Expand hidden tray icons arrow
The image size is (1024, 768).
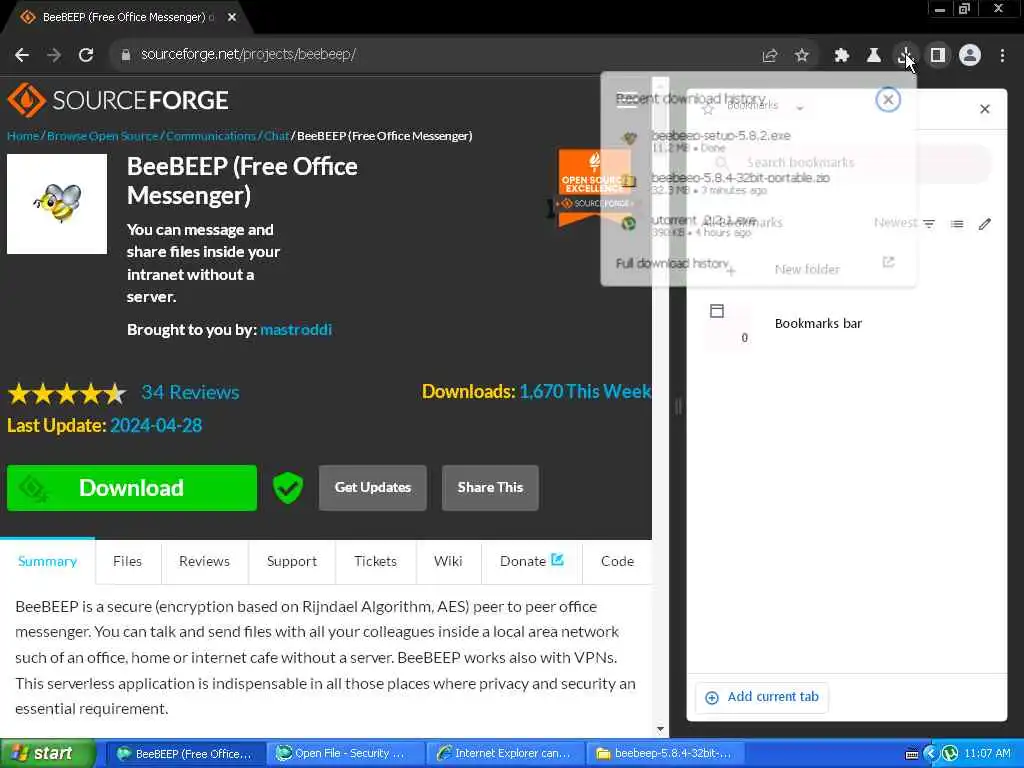[931, 754]
